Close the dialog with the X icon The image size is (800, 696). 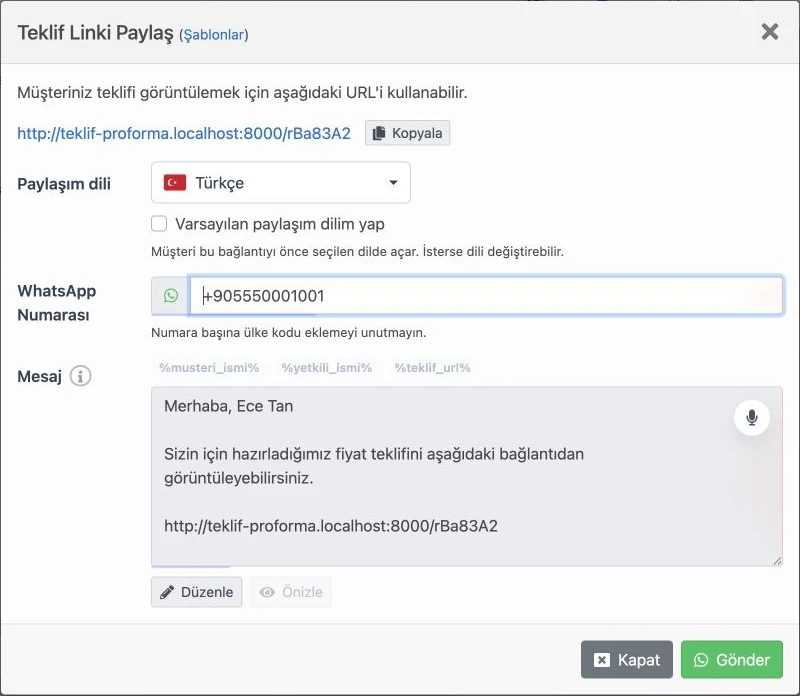[769, 32]
